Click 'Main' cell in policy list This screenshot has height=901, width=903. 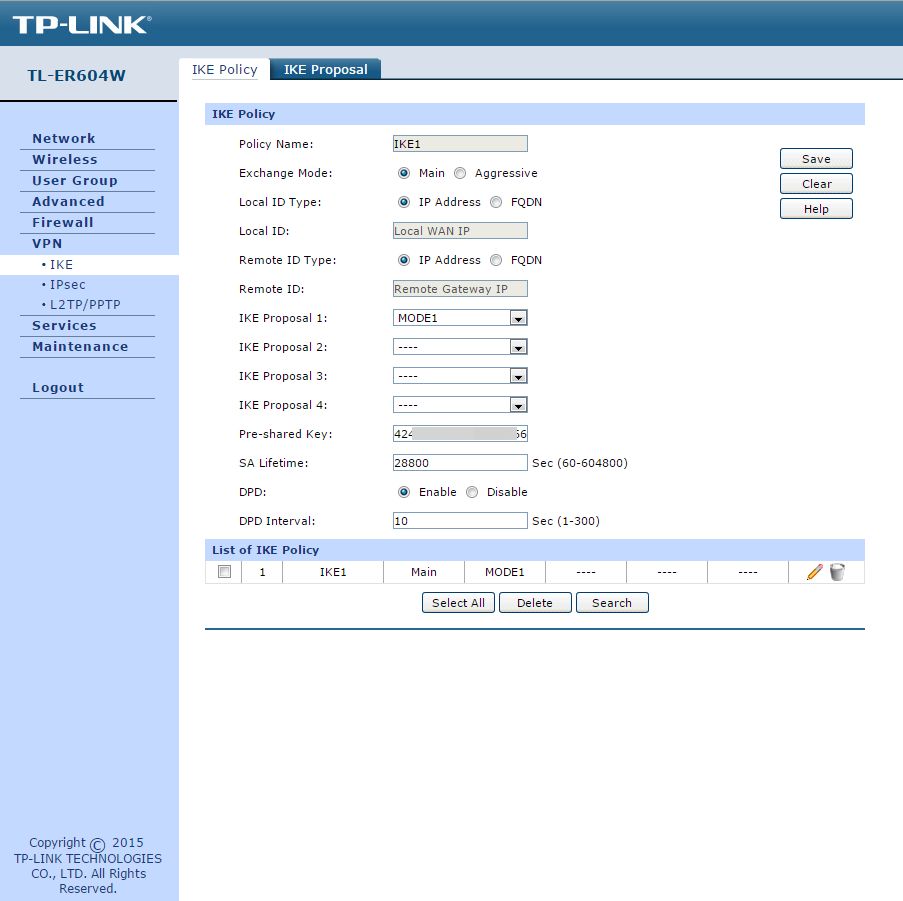click(424, 572)
